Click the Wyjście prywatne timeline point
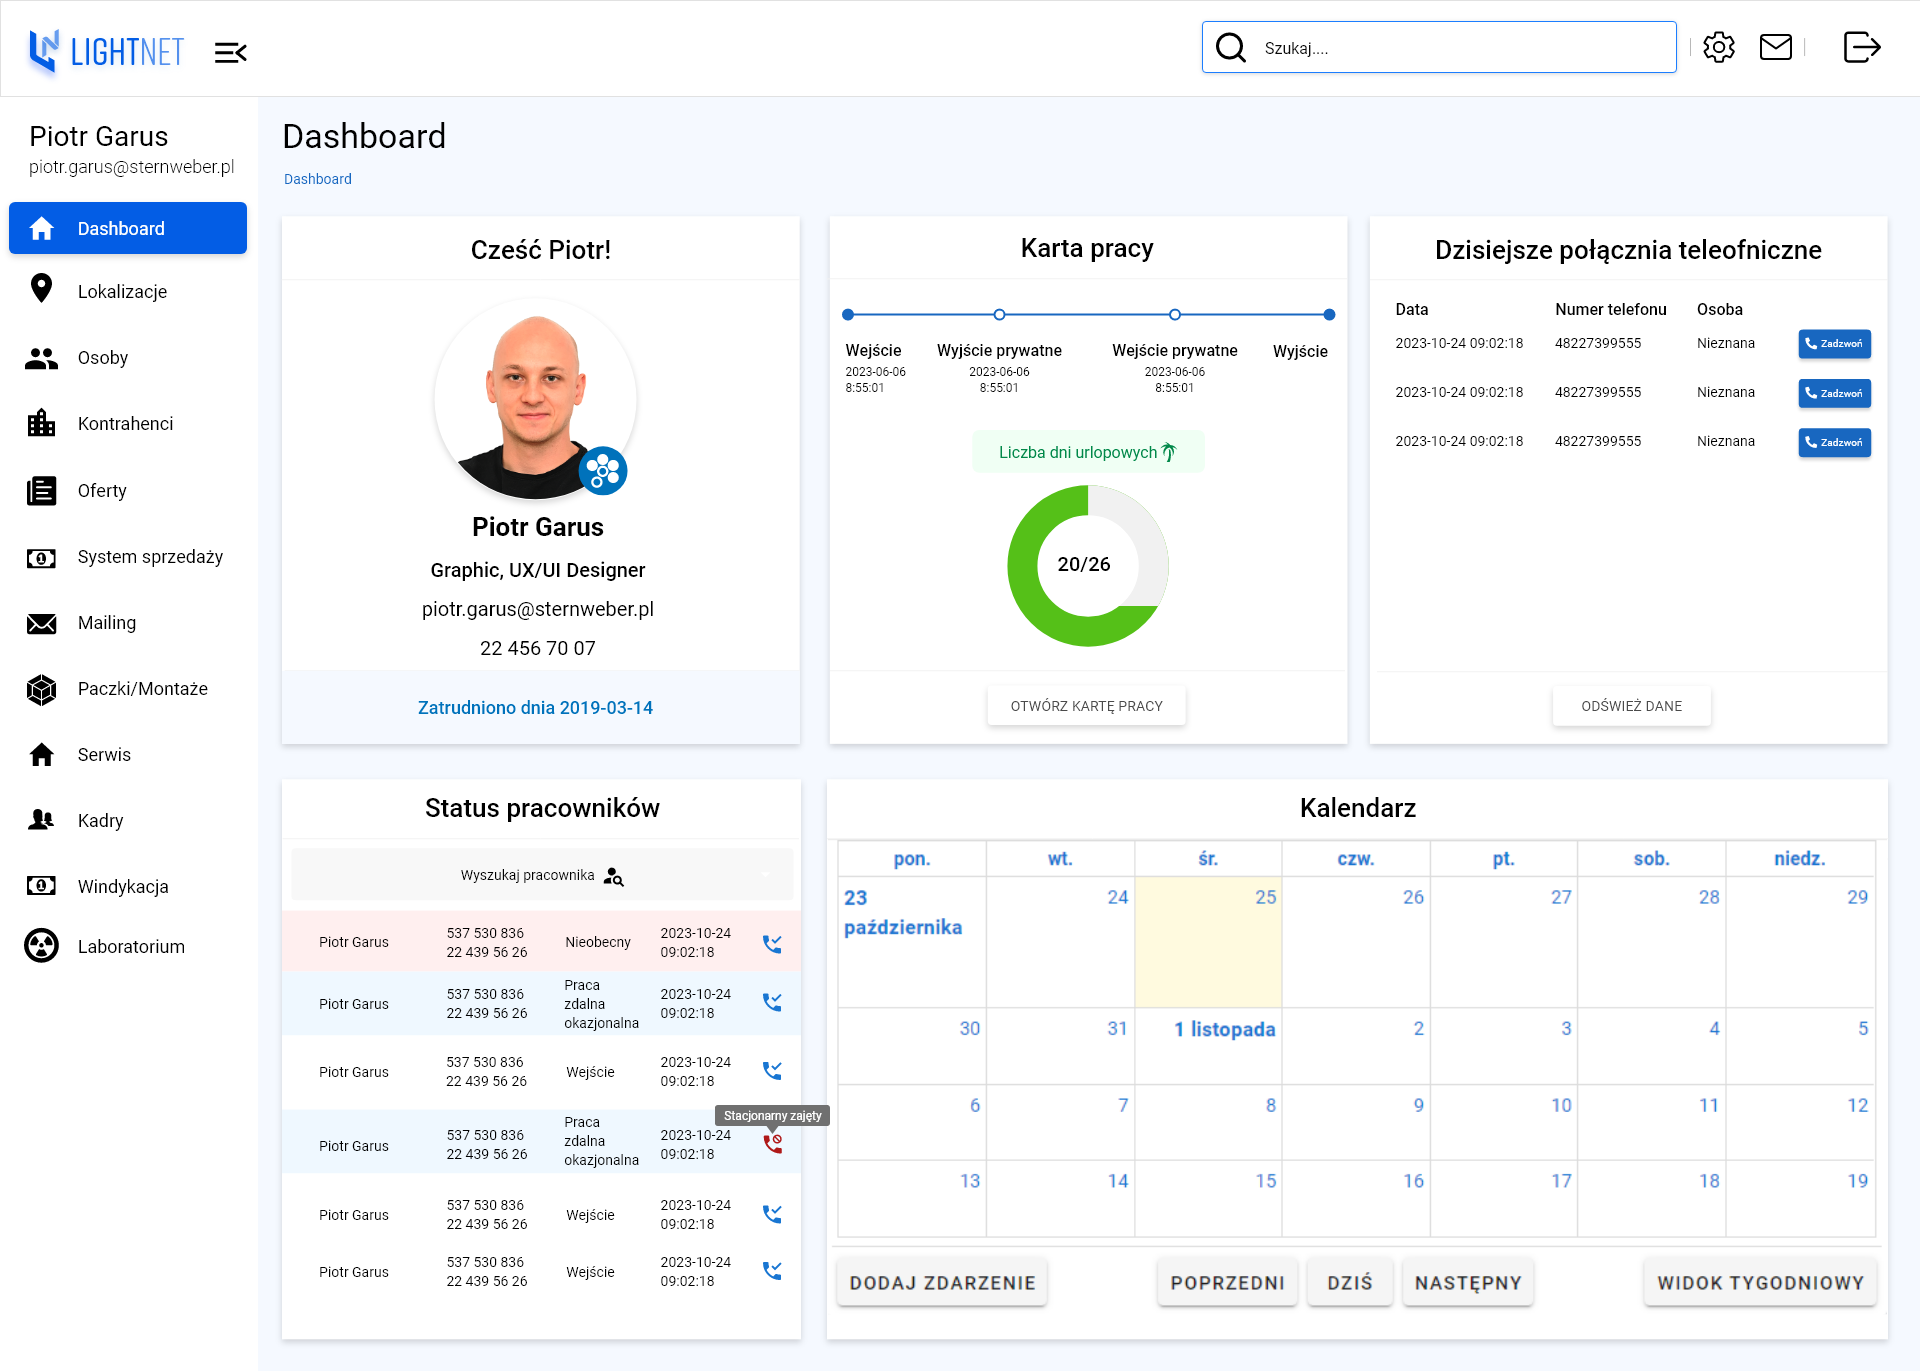The height and width of the screenshot is (1371, 1920). [999, 315]
